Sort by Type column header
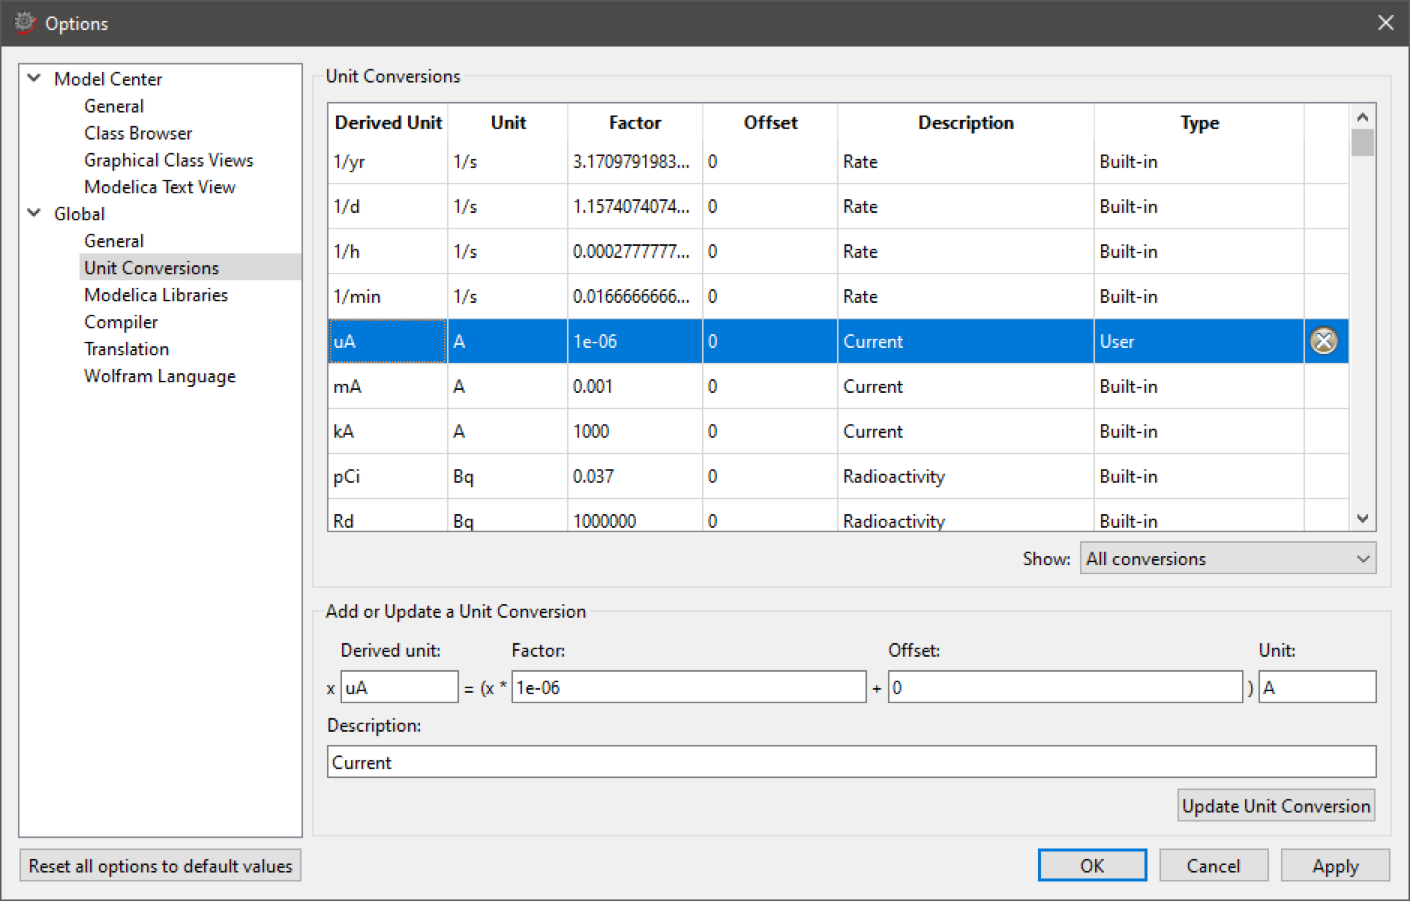Image resolution: width=1412 pixels, height=904 pixels. (x=1200, y=123)
